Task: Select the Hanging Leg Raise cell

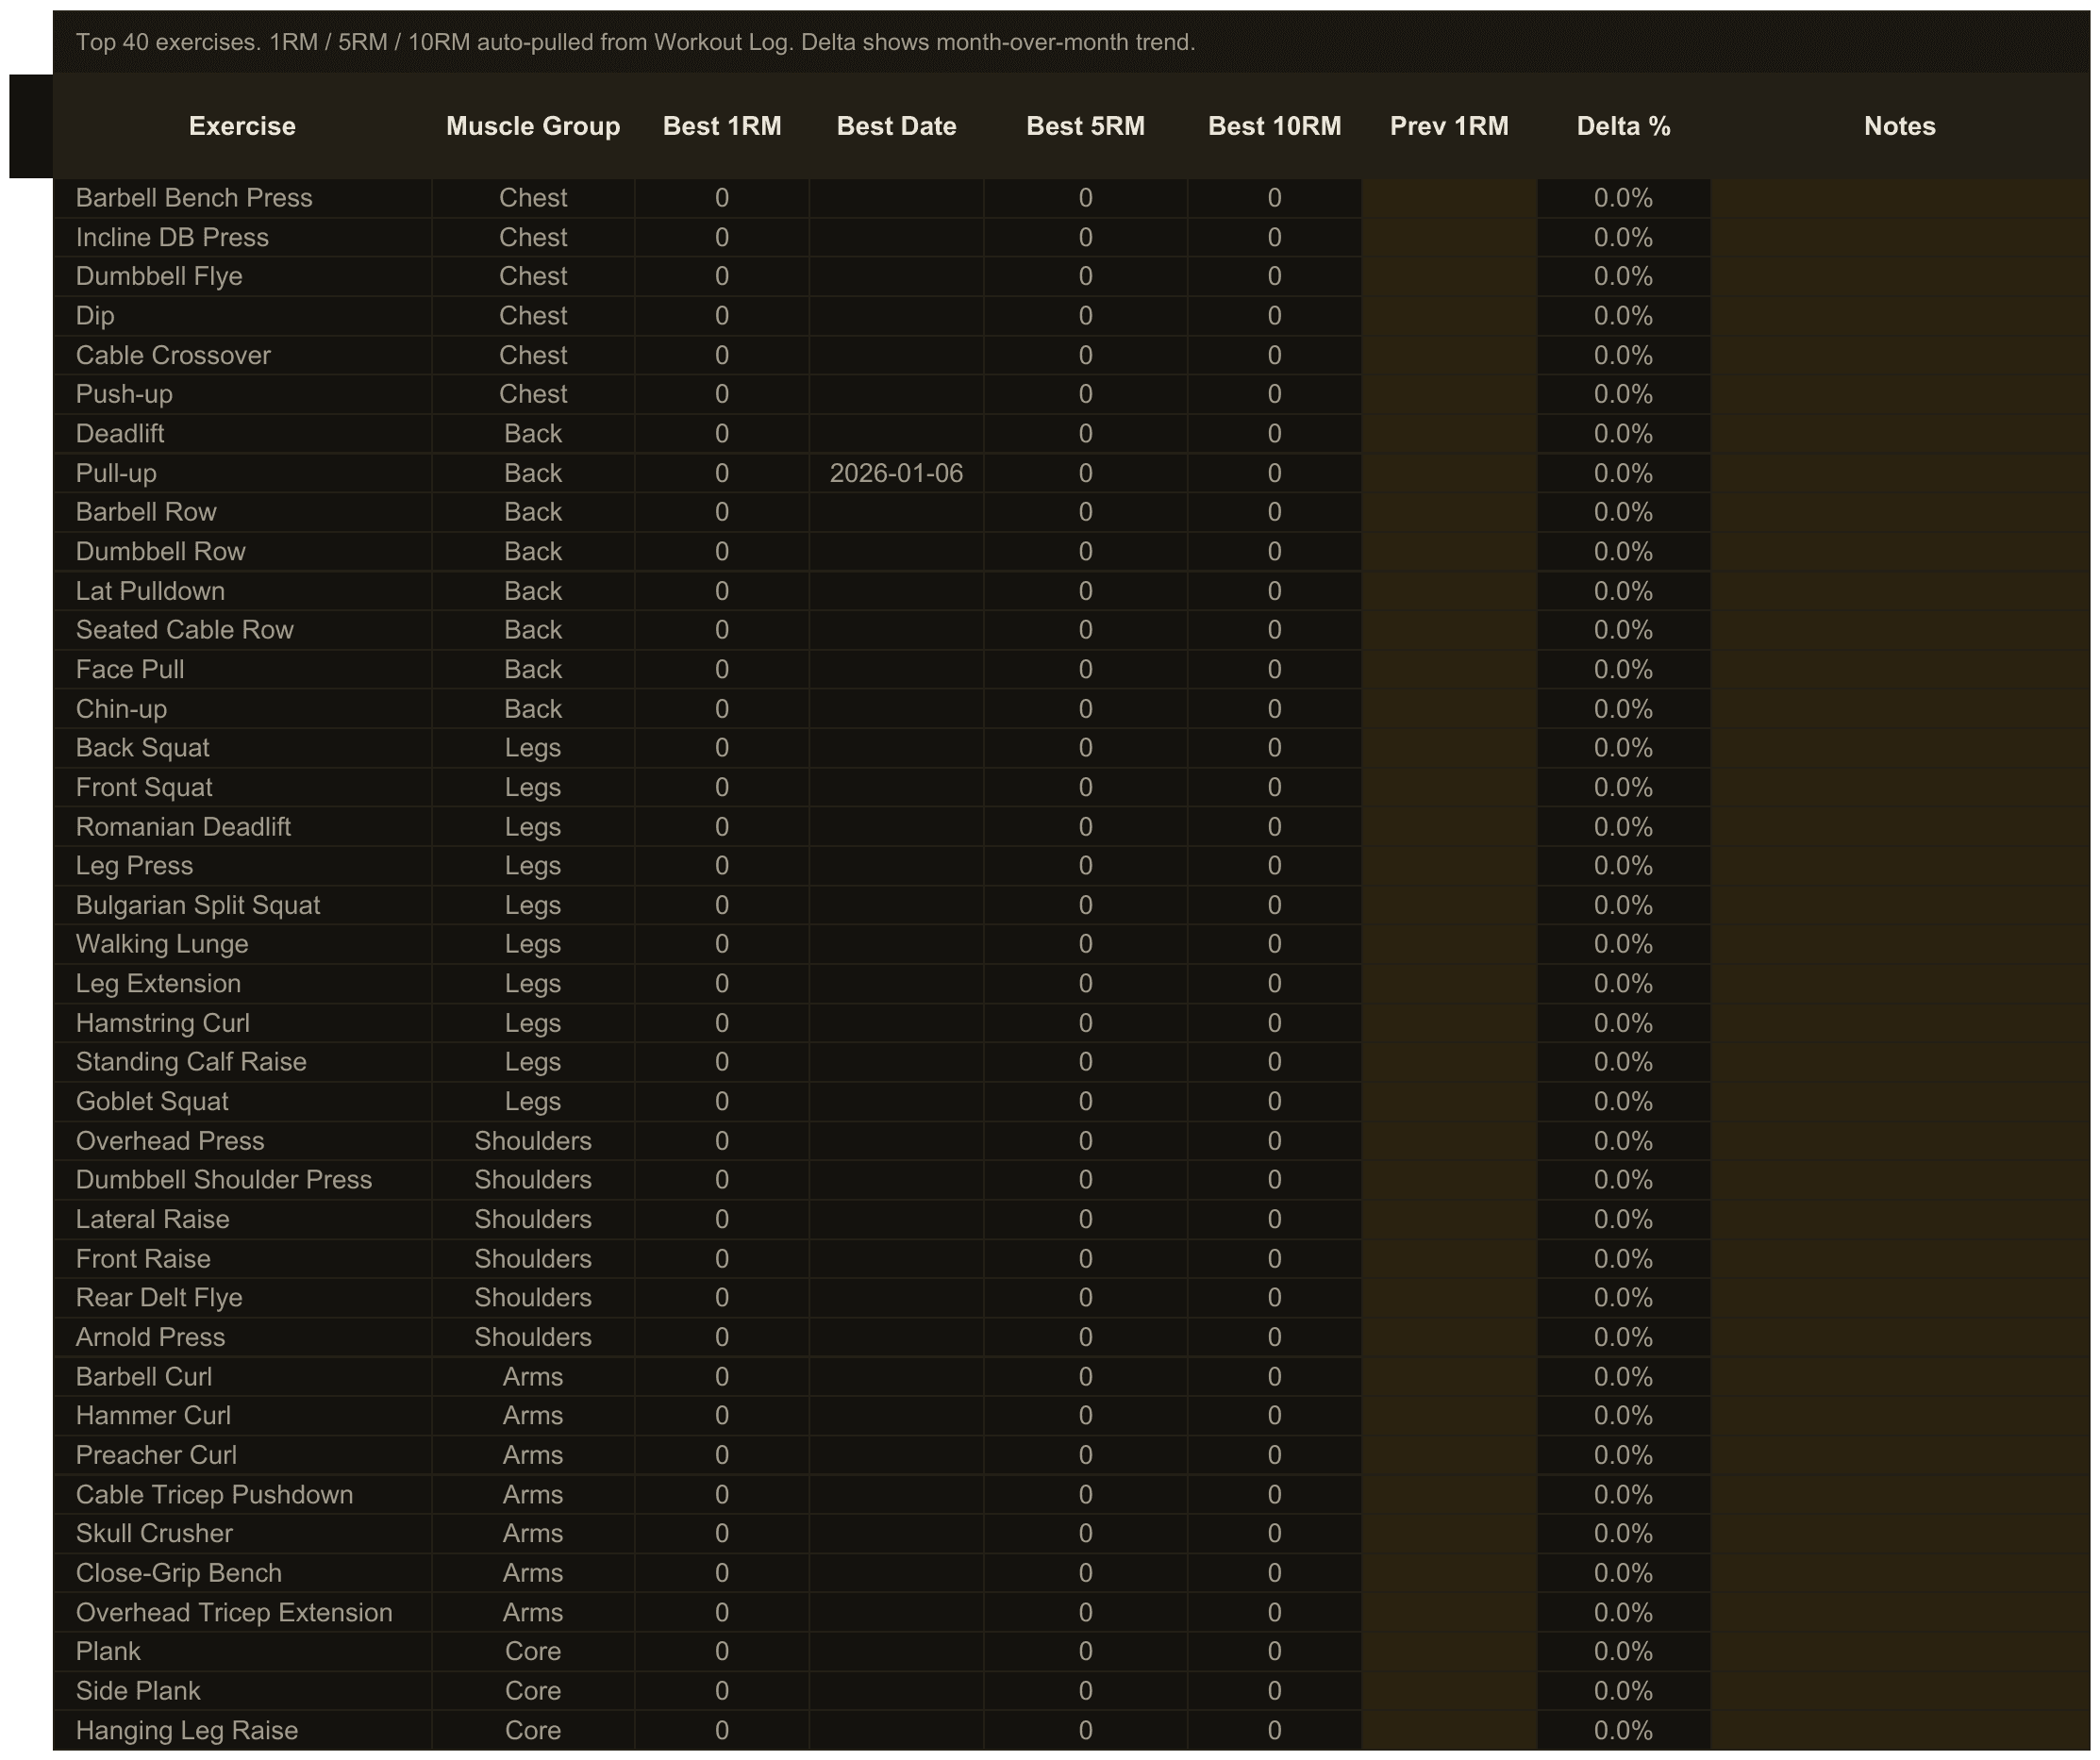Action: pos(242,1731)
